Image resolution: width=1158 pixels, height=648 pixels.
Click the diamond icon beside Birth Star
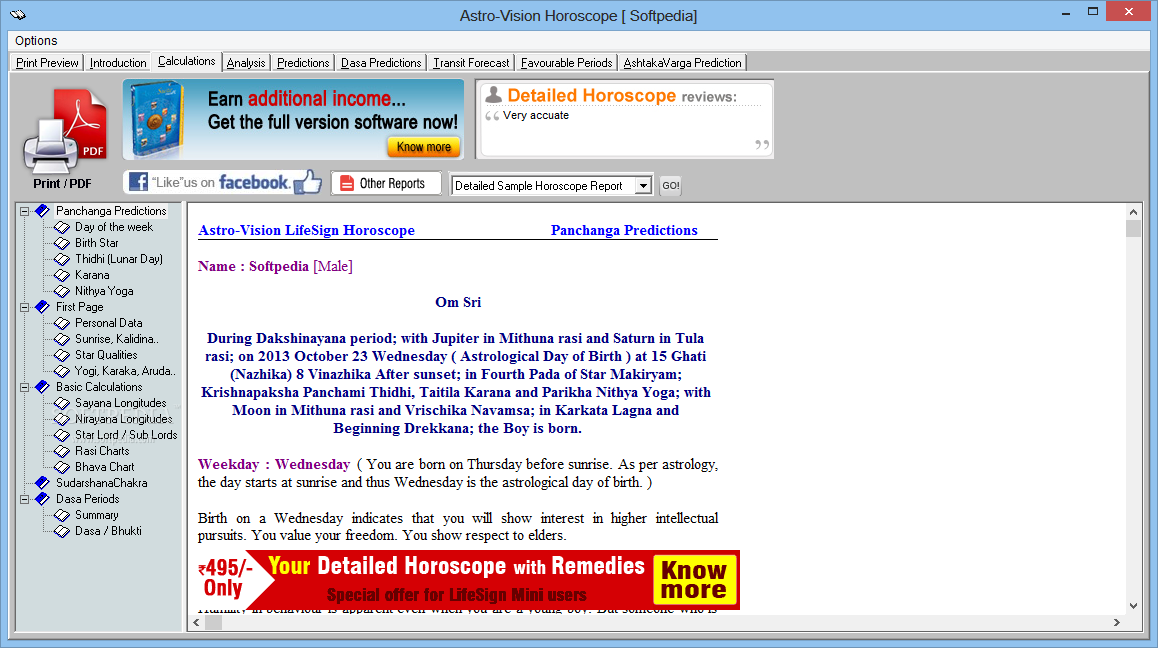(62, 243)
